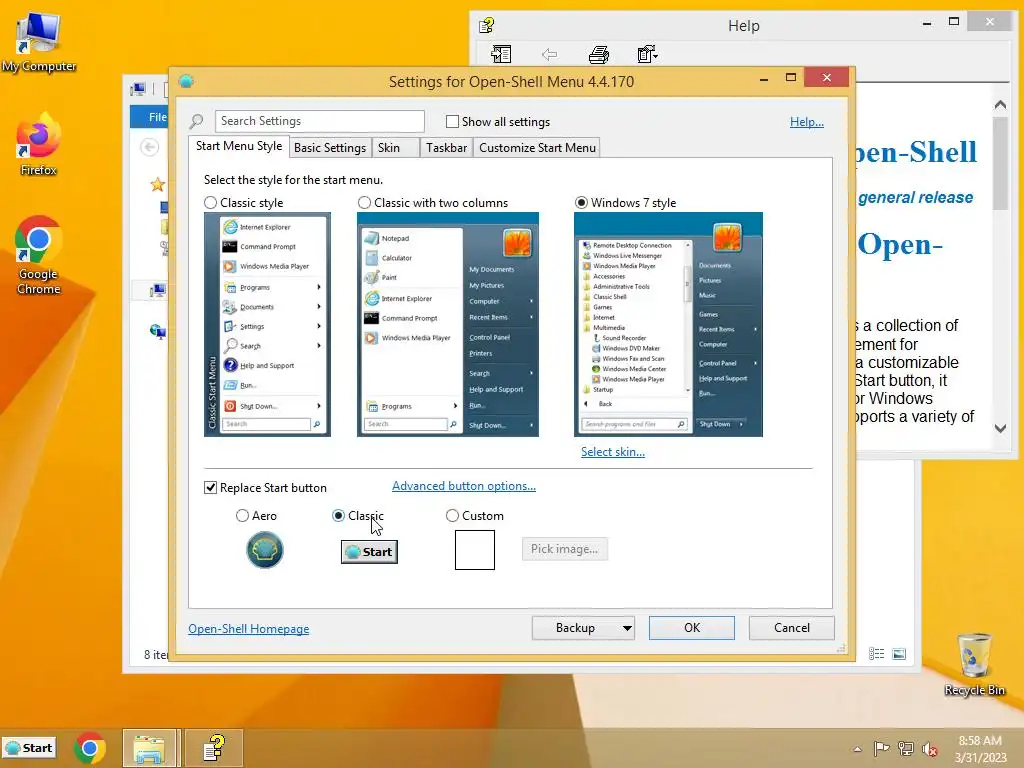Click the Help window hide/show pane icon

[501, 54]
